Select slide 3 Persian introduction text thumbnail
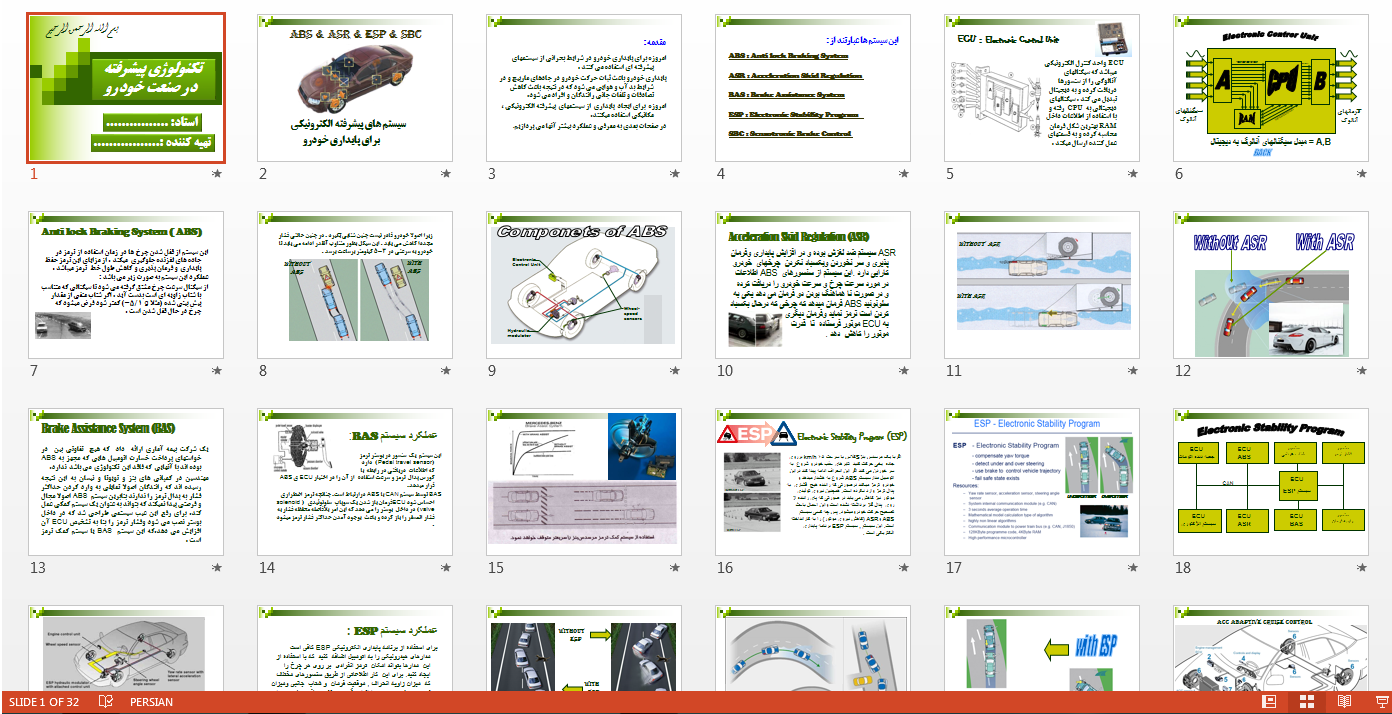1392x714 pixels. [x=584, y=88]
